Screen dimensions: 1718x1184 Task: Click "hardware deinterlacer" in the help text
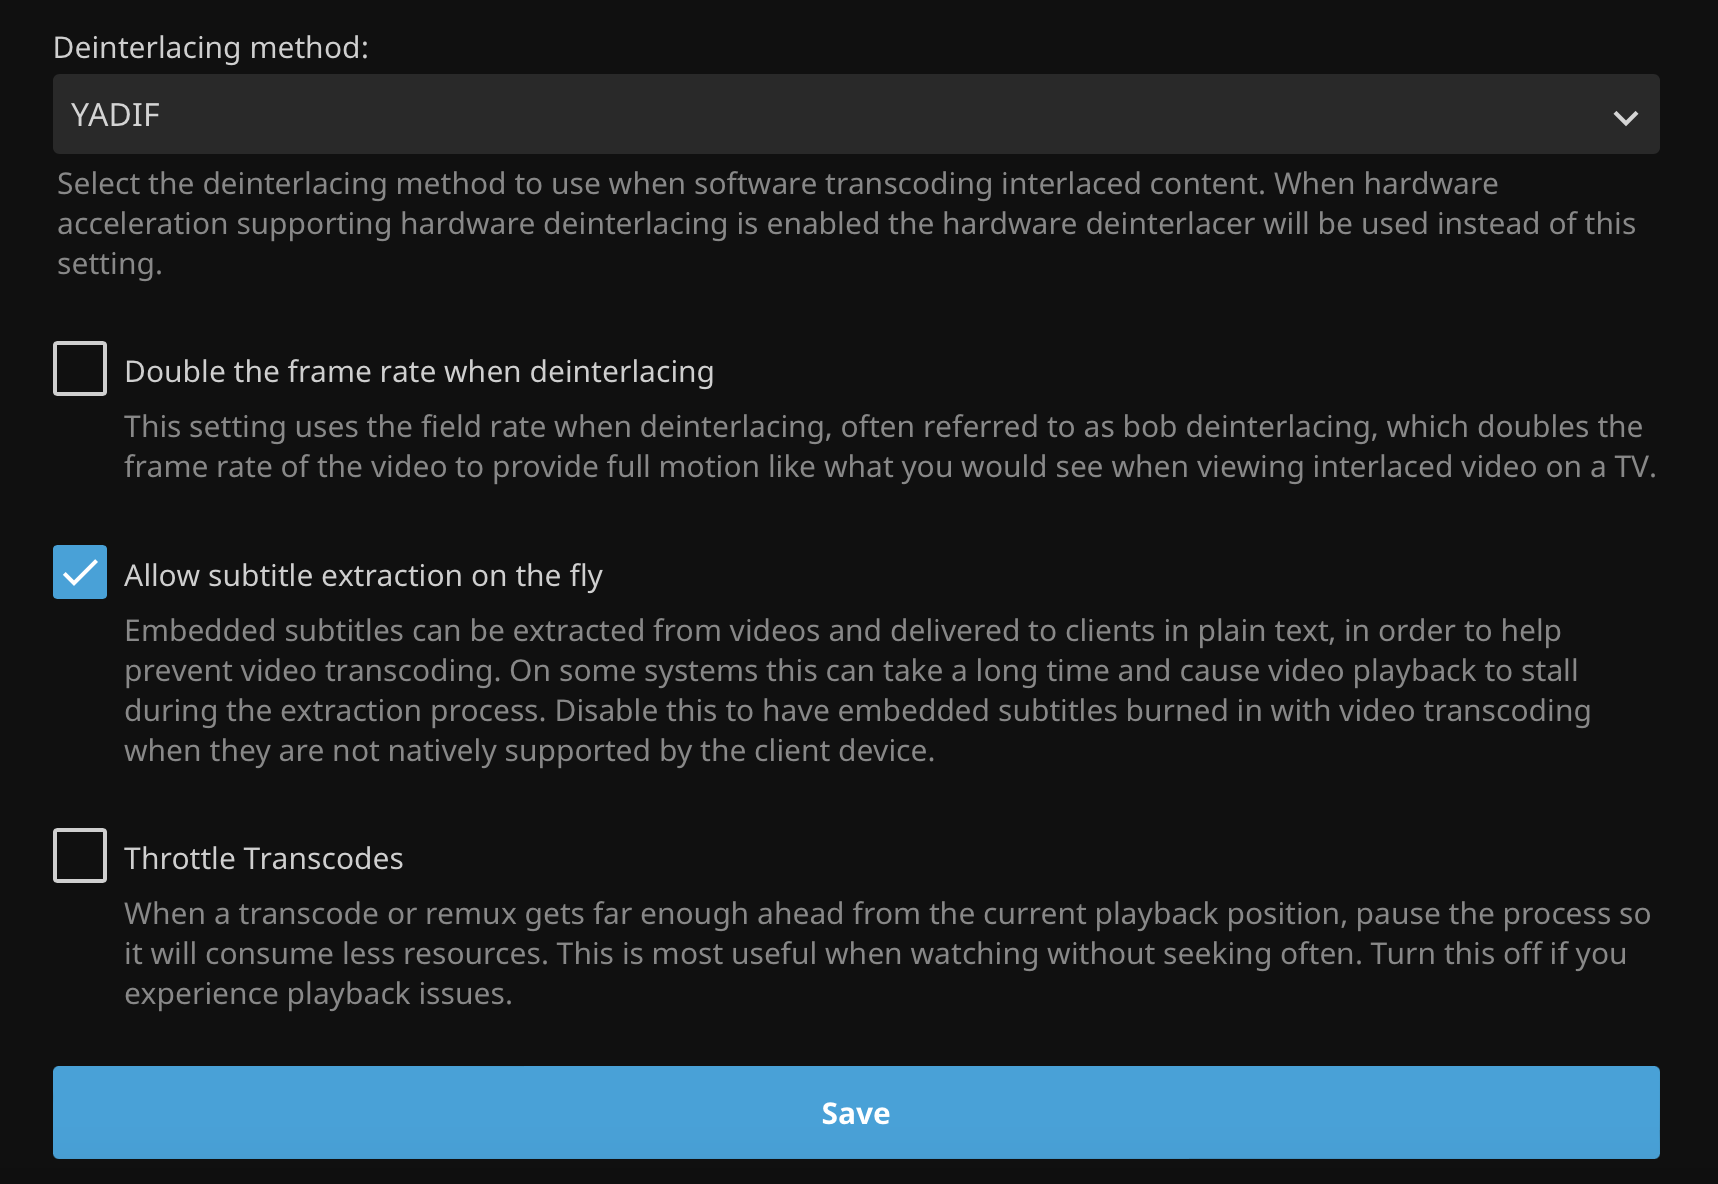[1098, 224]
